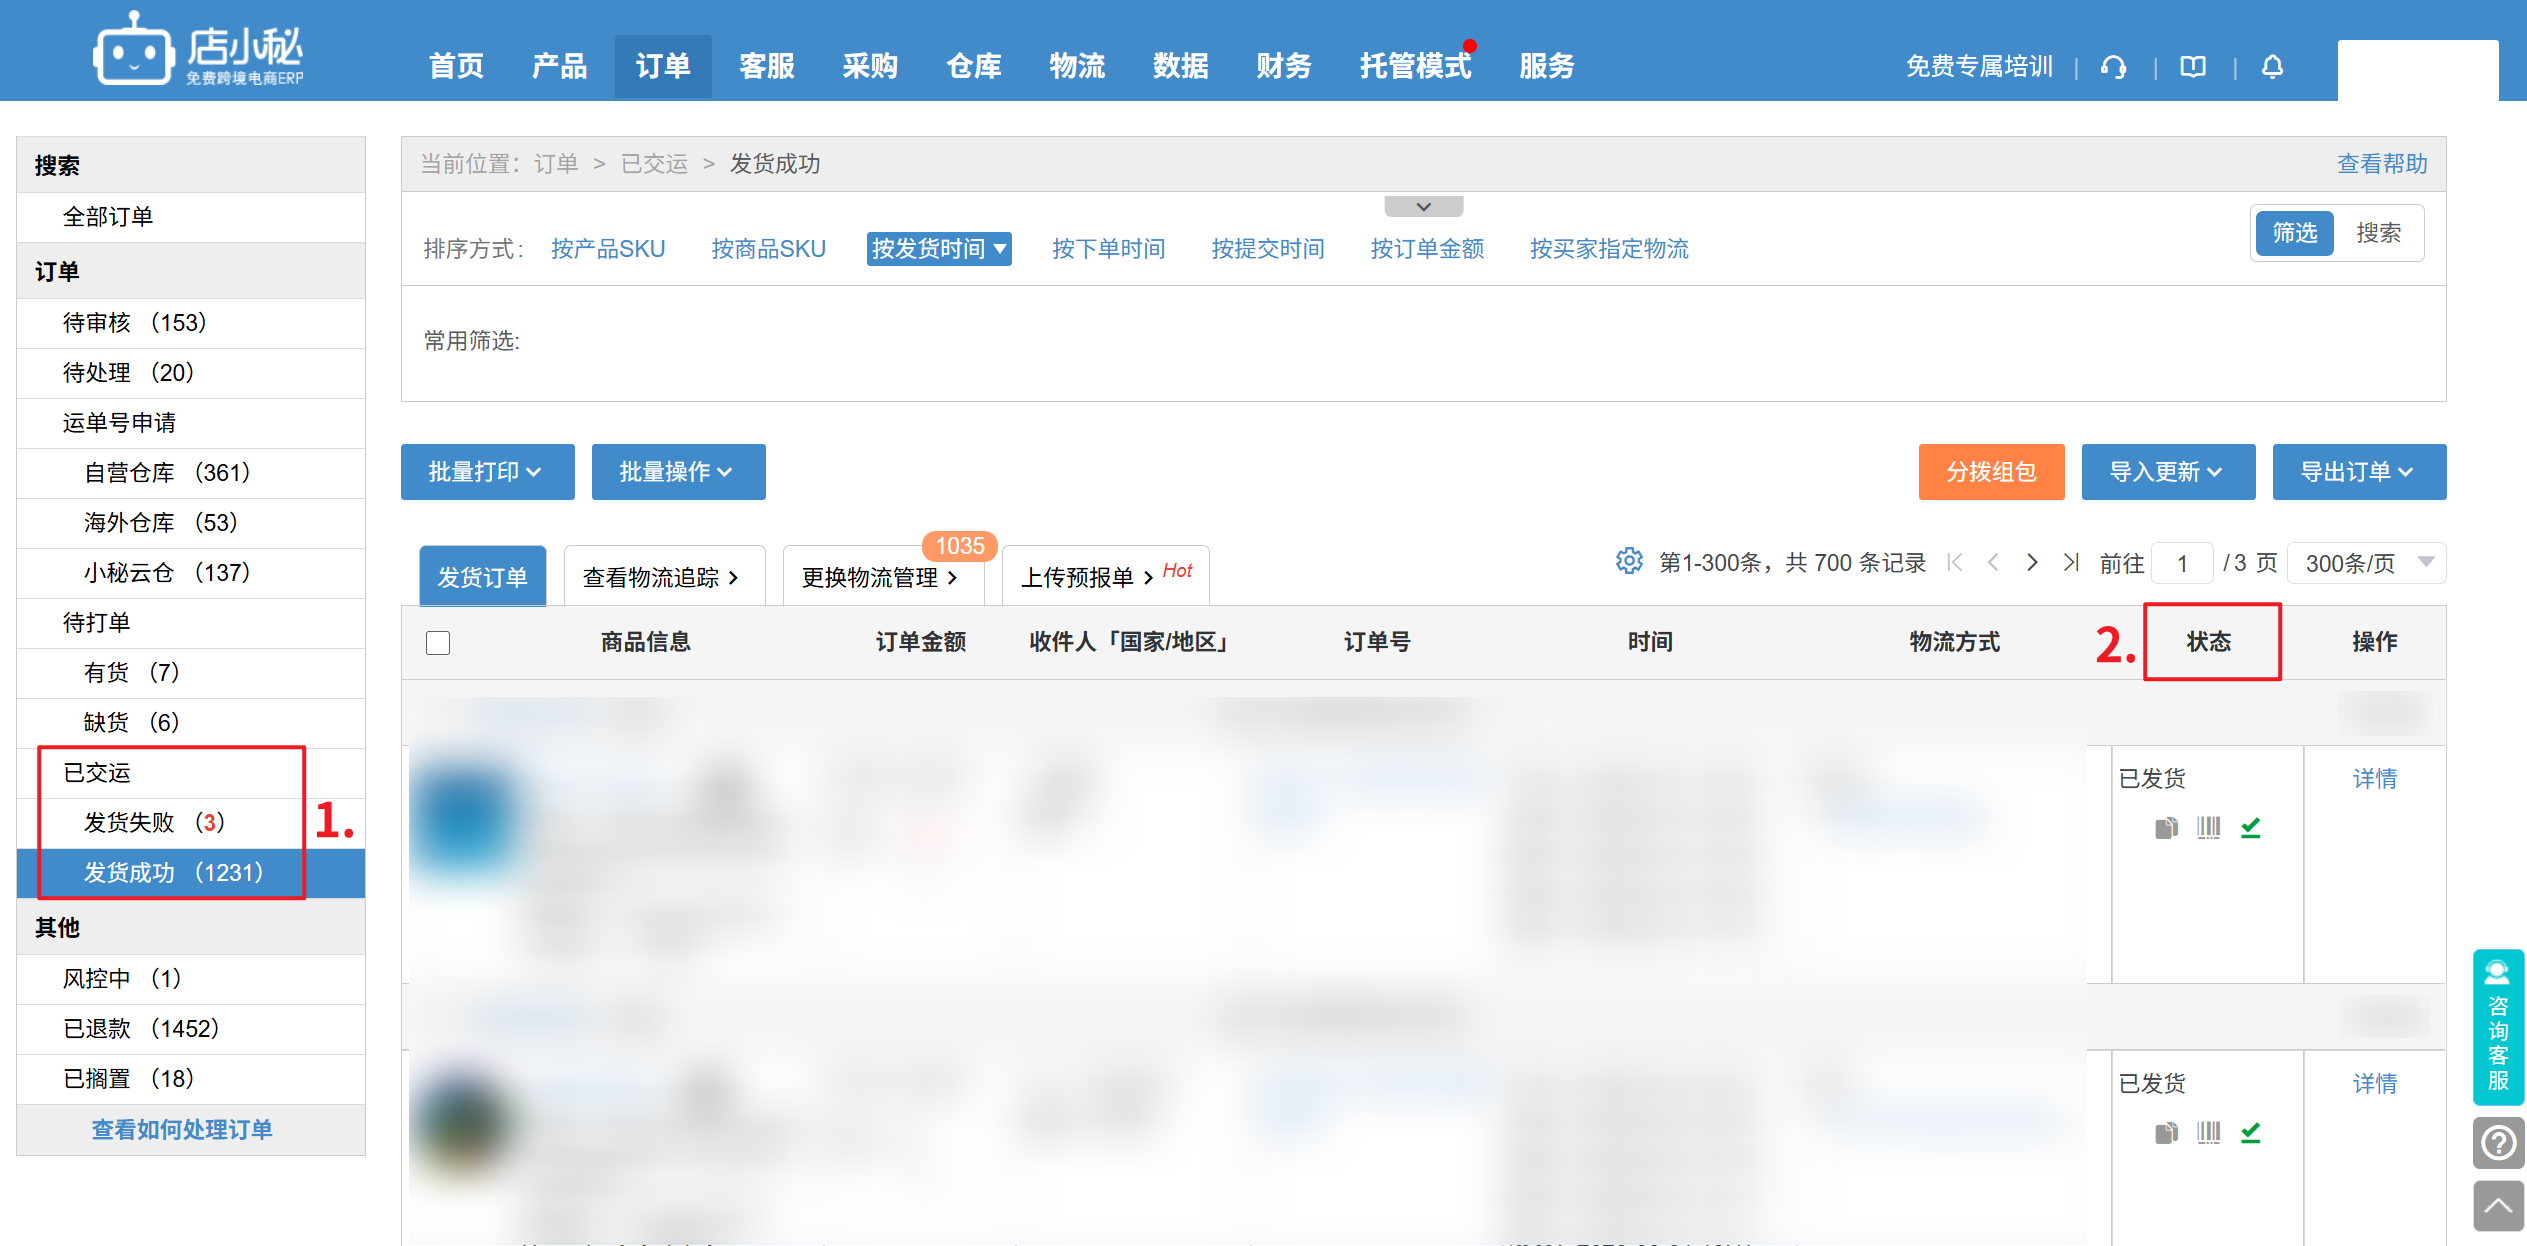Image resolution: width=2527 pixels, height=1246 pixels.
Task: Switch to the 筛选 filter toggle
Action: click(2294, 233)
